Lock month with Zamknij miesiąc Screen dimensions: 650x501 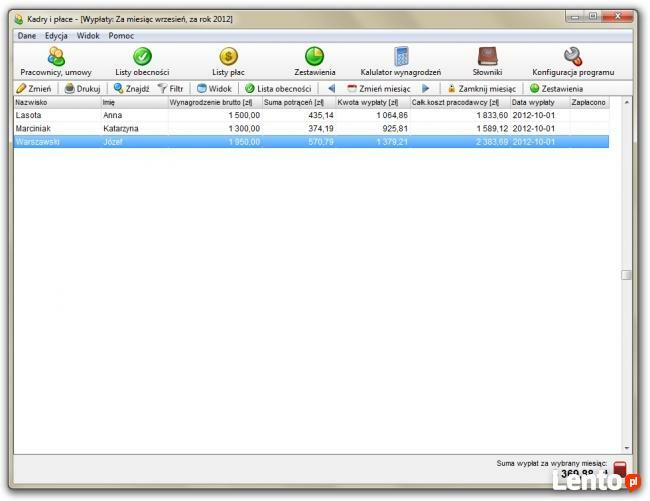pos(481,89)
